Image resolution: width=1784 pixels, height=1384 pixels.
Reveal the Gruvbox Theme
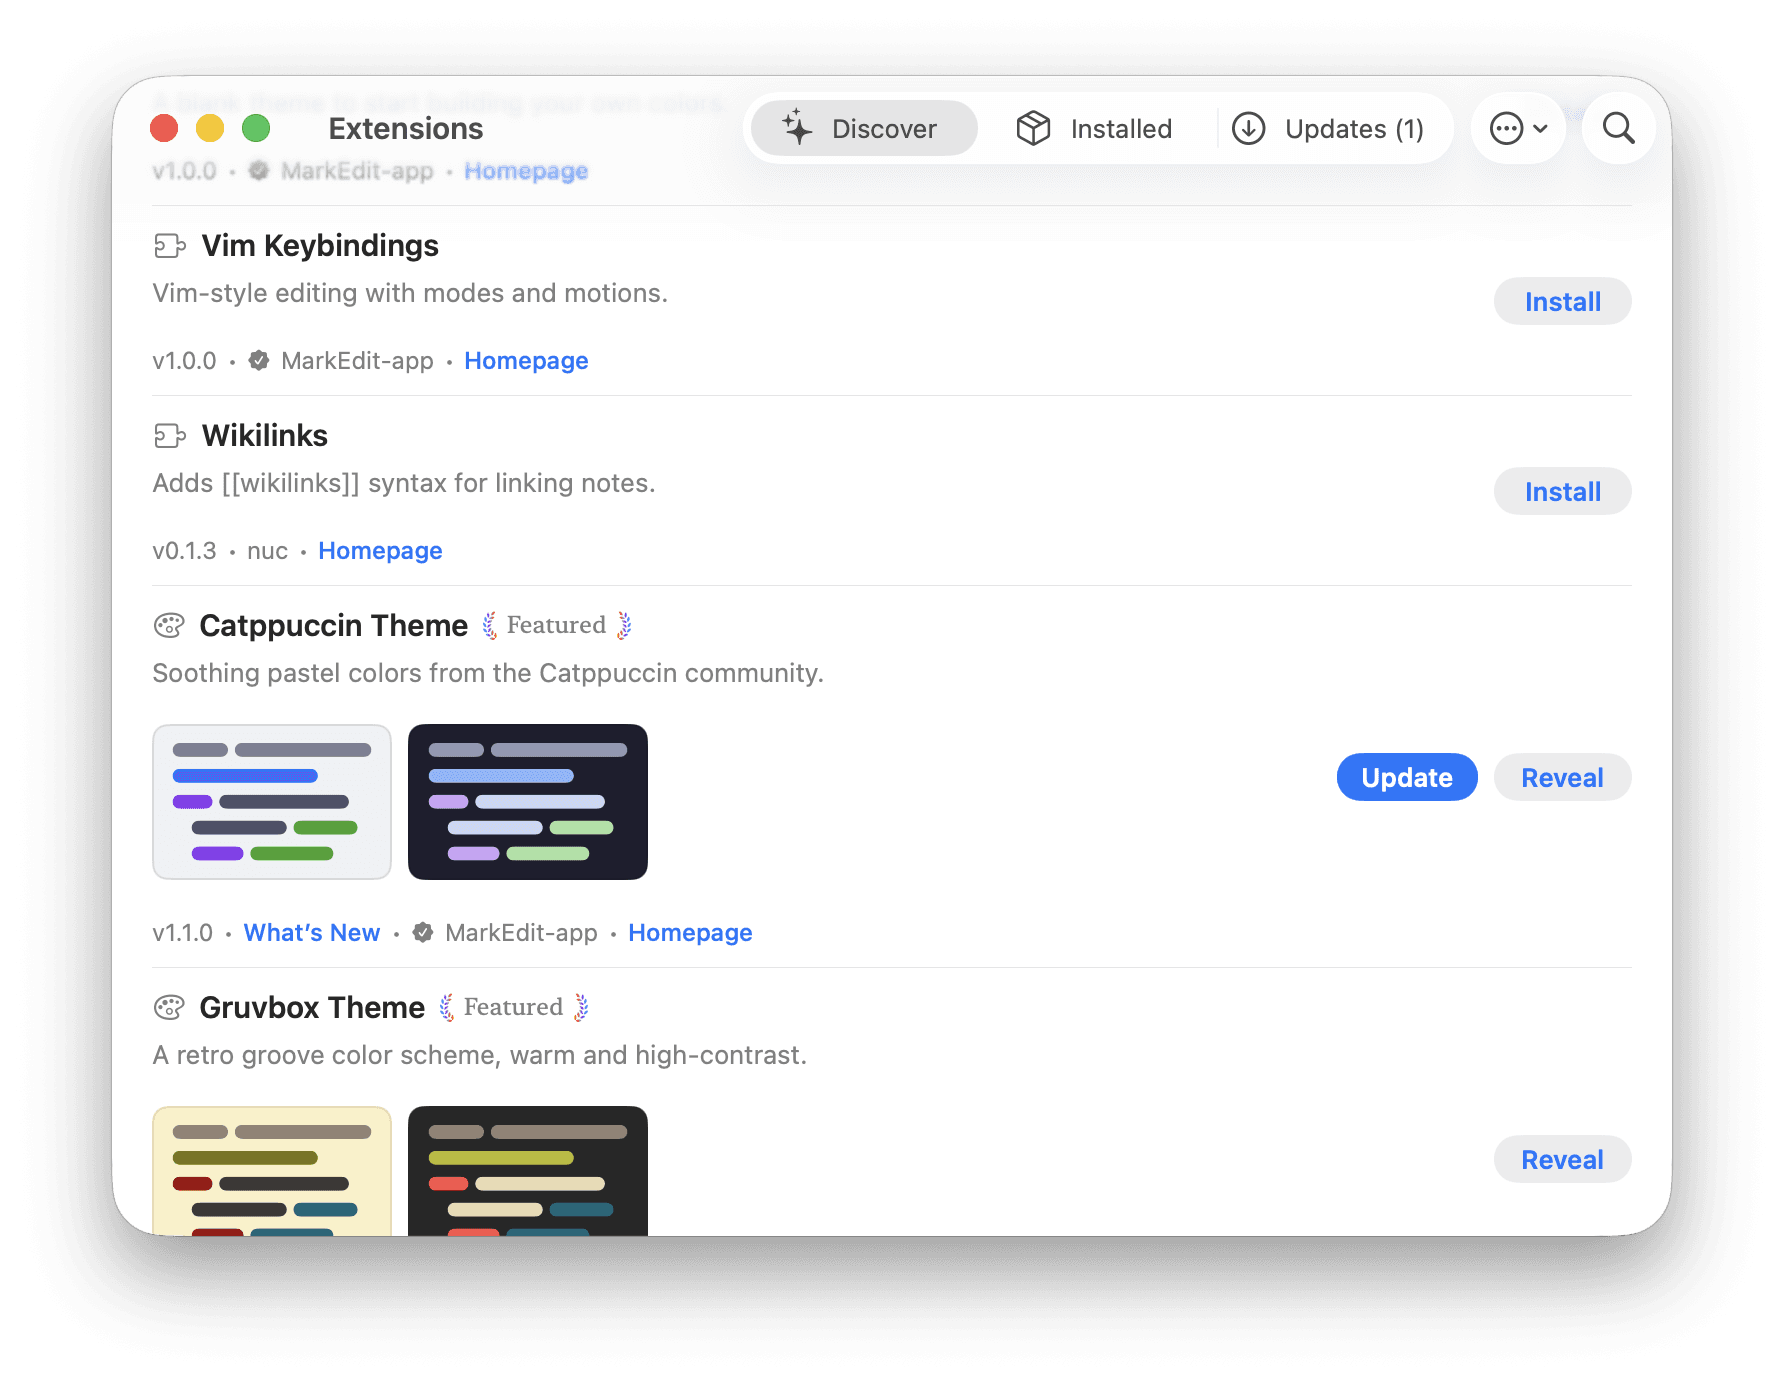pyautogui.click(x=1562, y=1159)
